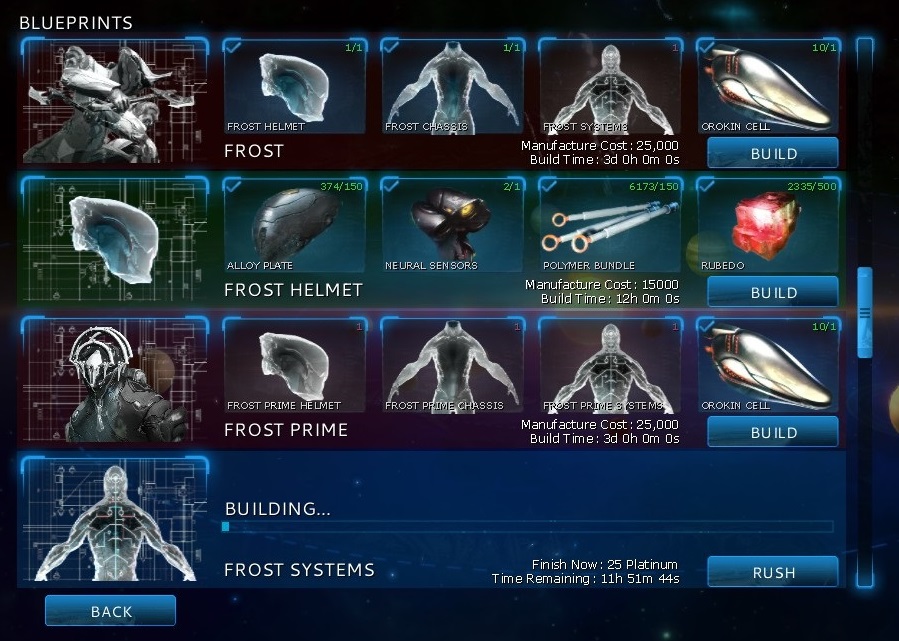
Task: Build the Frost Prime warframe
Action: point(773,432)
